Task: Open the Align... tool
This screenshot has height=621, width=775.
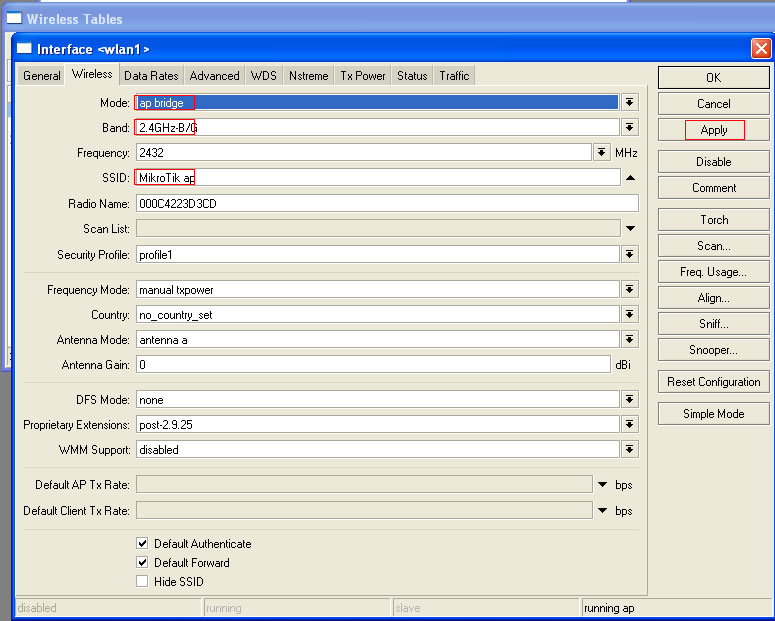Action: (x=713, y=298)
